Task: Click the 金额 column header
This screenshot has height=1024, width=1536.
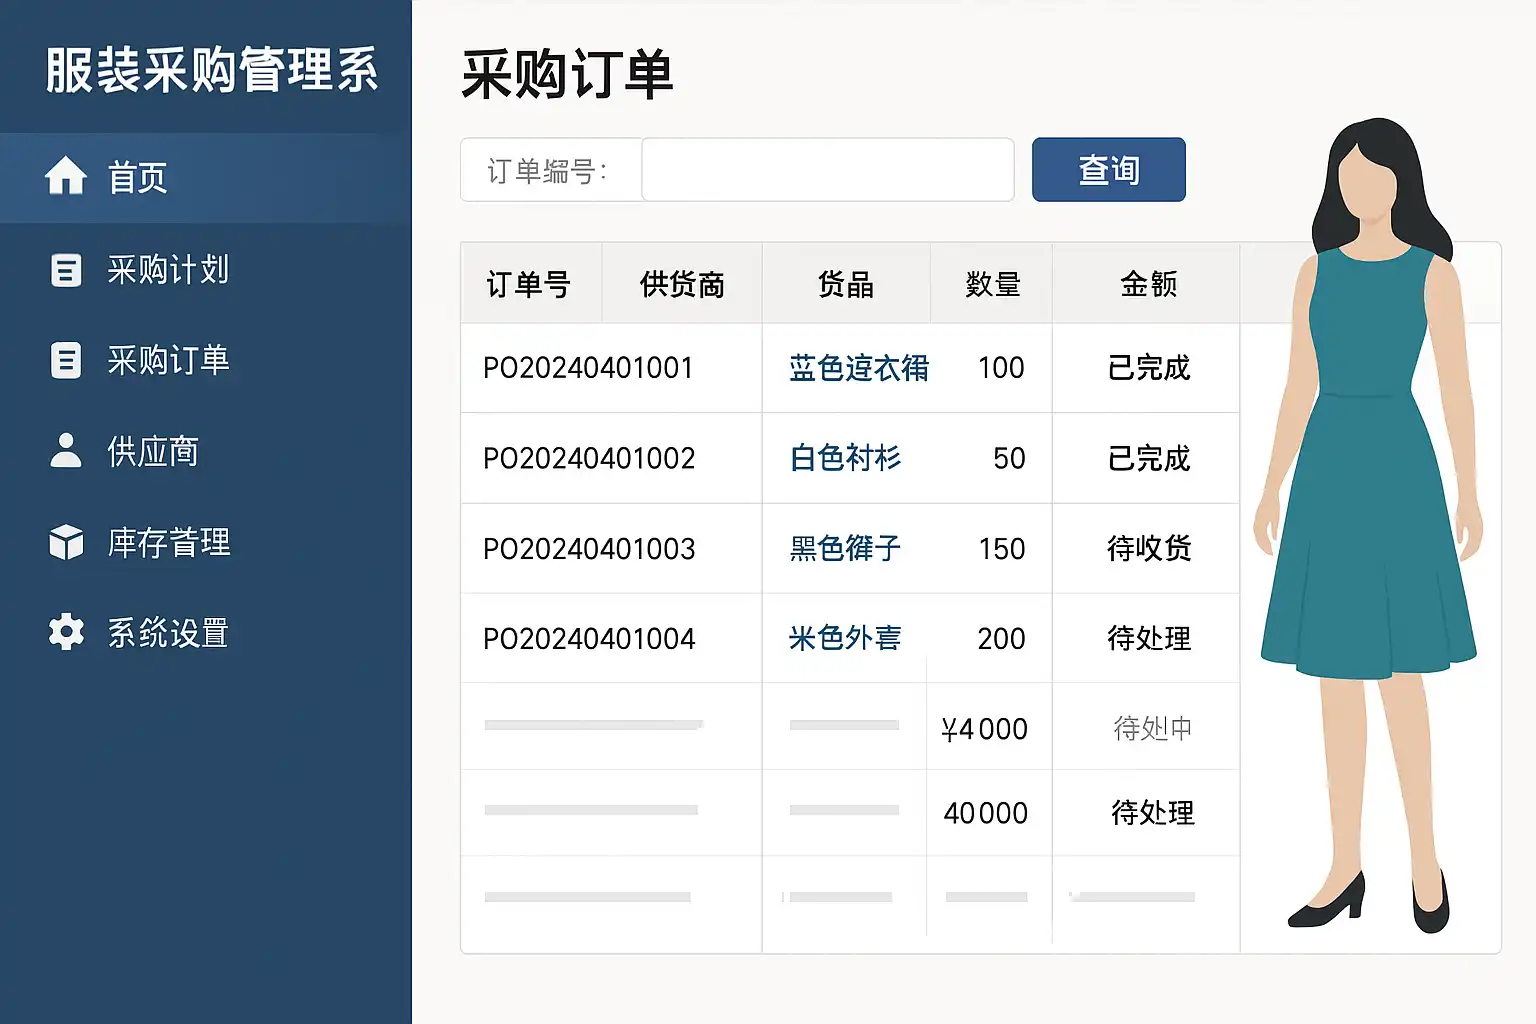Action: coord(1148,285)
